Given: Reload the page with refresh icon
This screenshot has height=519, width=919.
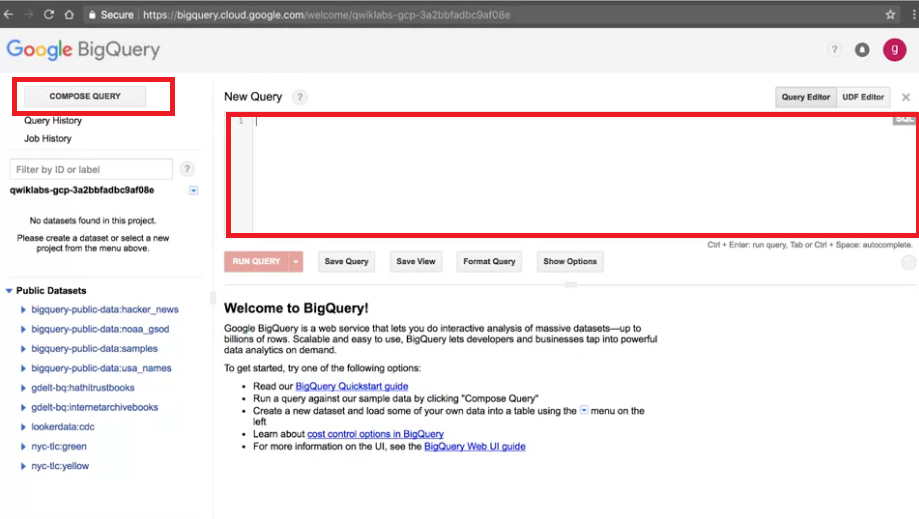Looking at the screenshot, I should tap(49, 15).
